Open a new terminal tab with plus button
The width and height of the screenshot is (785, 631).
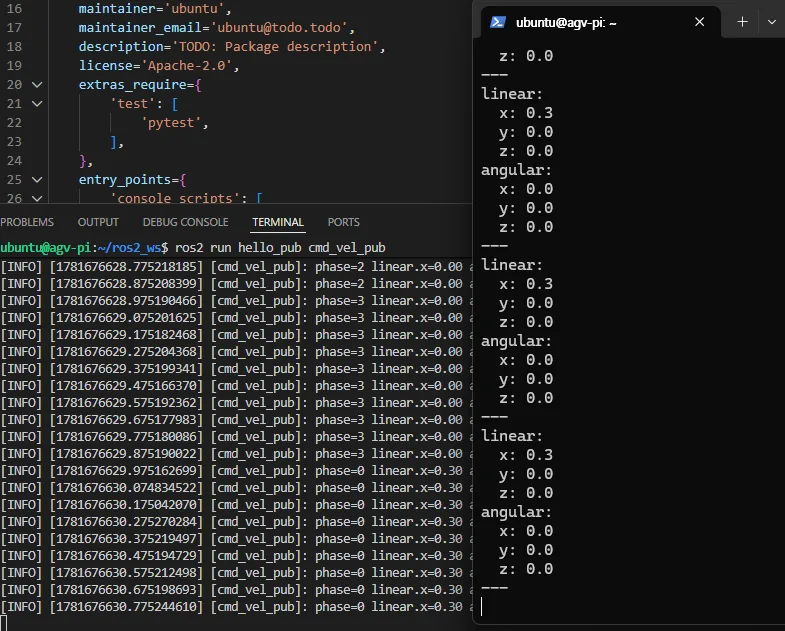point(742,22)
